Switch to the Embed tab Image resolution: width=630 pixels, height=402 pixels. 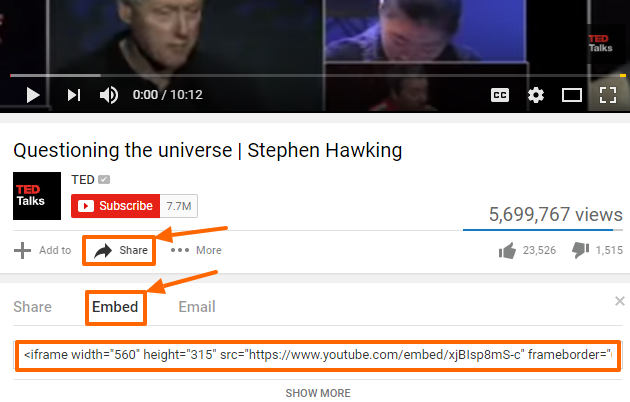tap(115, 307)
